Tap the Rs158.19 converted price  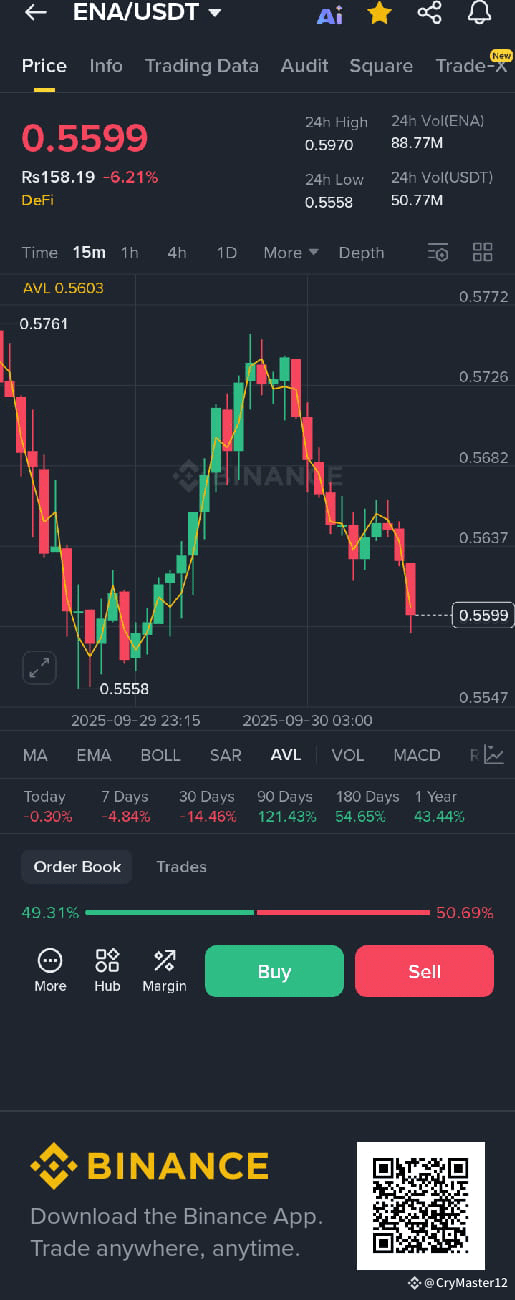pyautogui.click(x=58, y=177)
